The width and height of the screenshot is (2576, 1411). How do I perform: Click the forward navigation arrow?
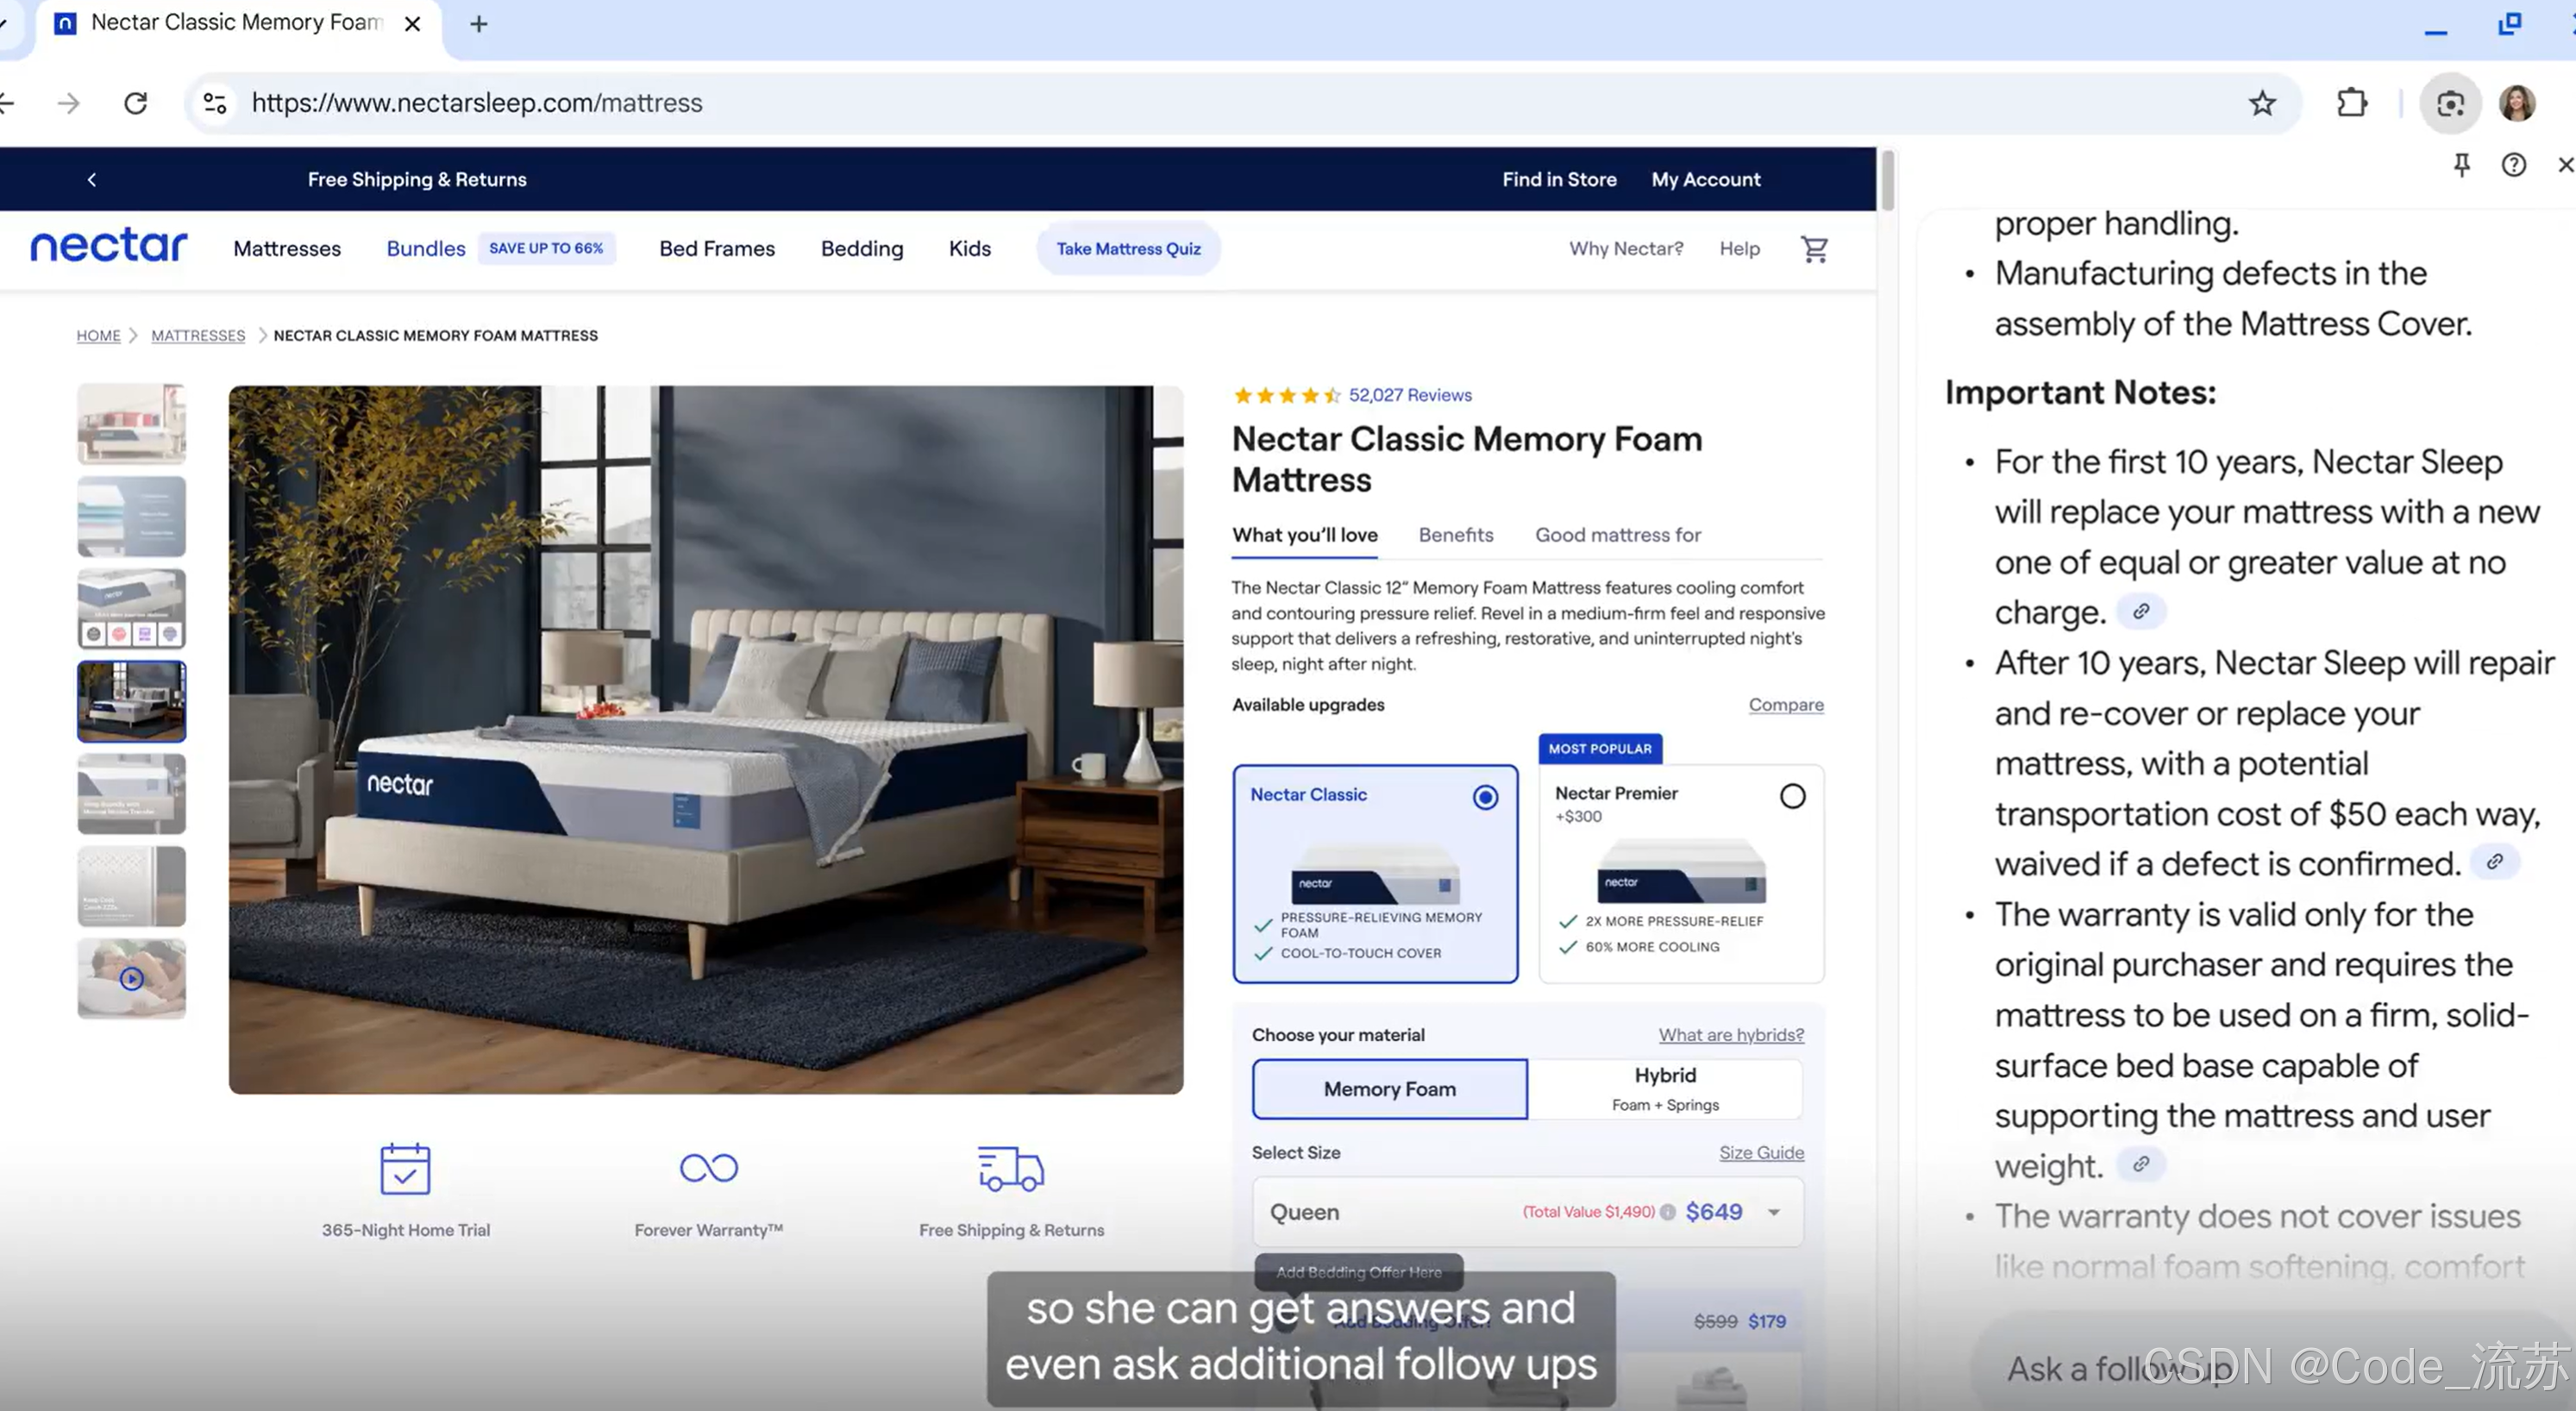tap(68, 103)
